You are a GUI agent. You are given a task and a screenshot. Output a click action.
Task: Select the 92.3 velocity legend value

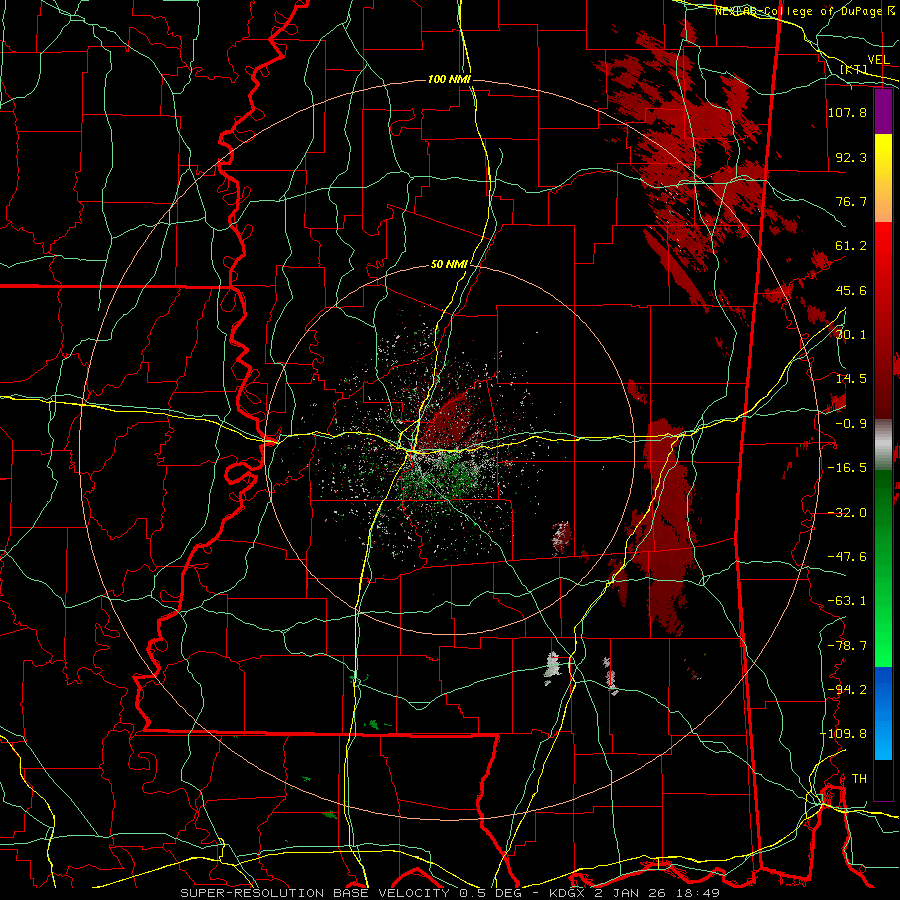tap(851, 157)
